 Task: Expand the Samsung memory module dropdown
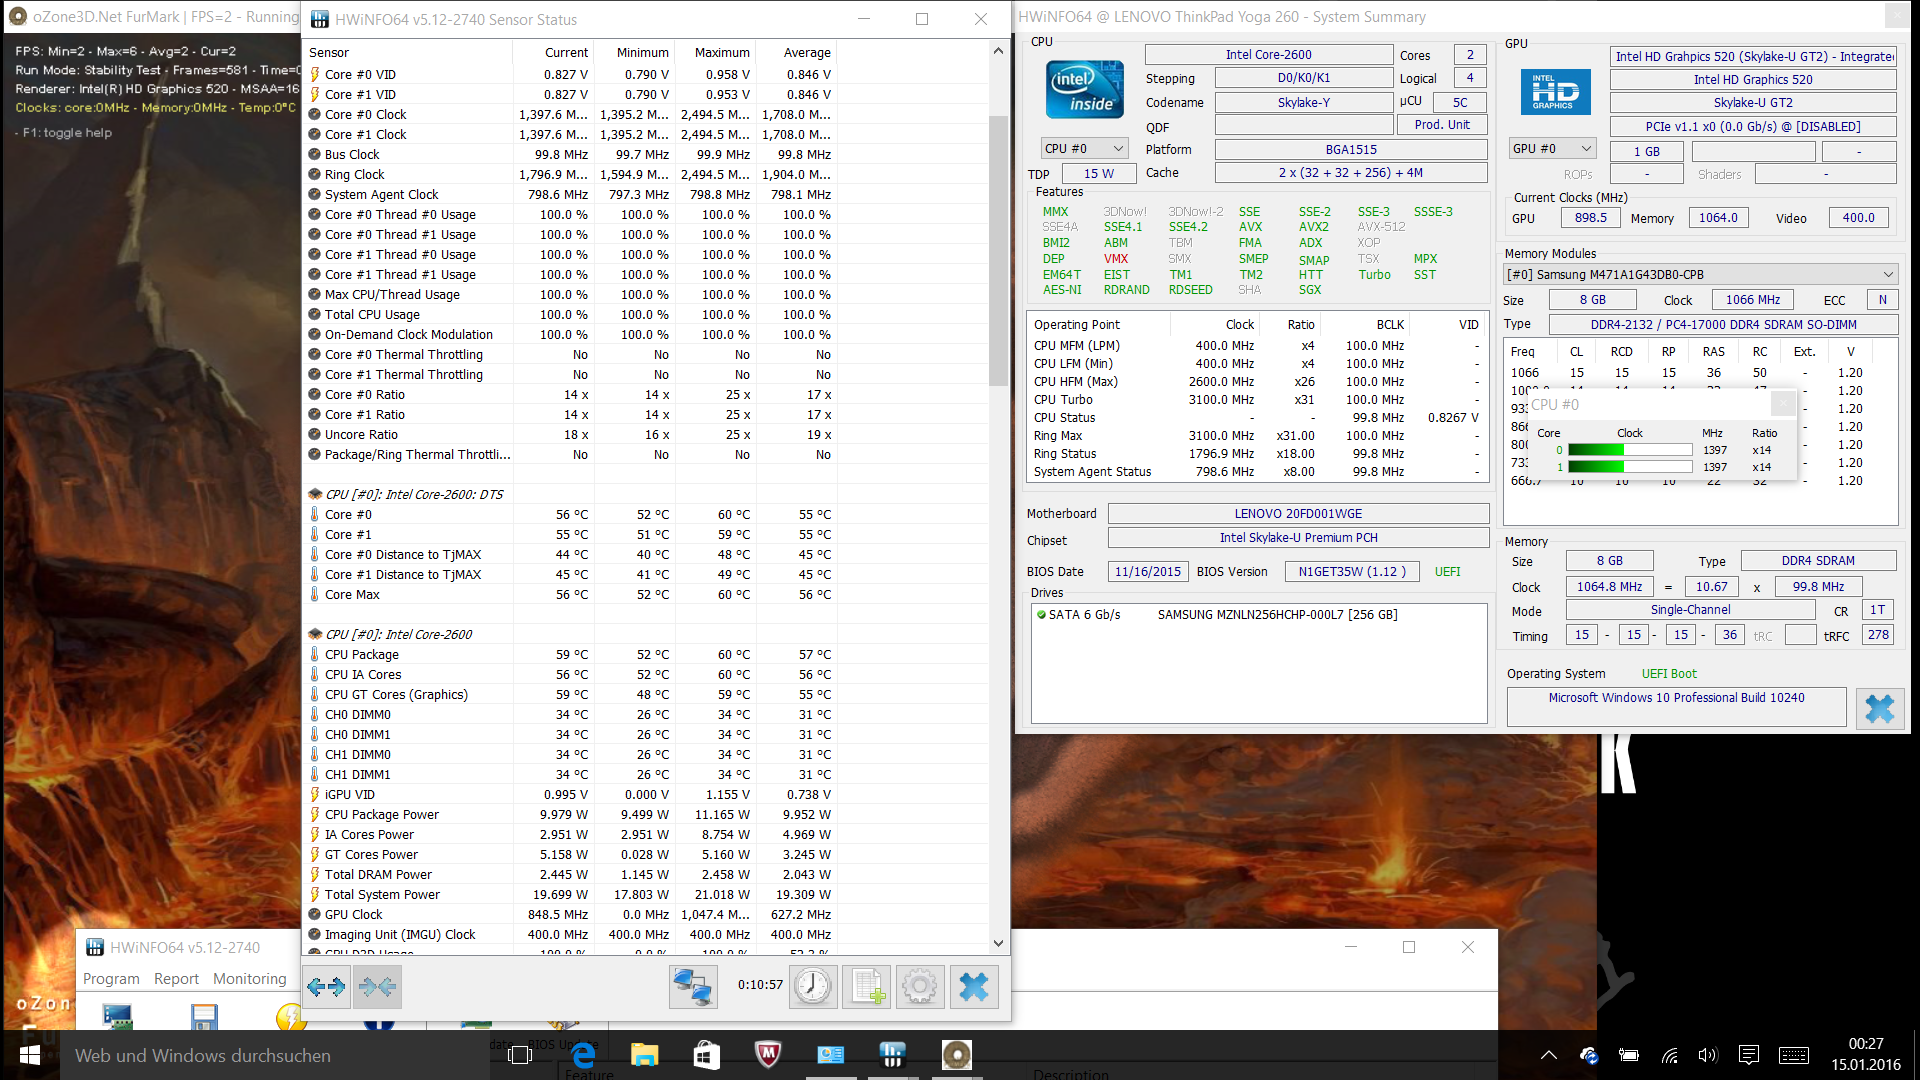tap(1701, 274)
